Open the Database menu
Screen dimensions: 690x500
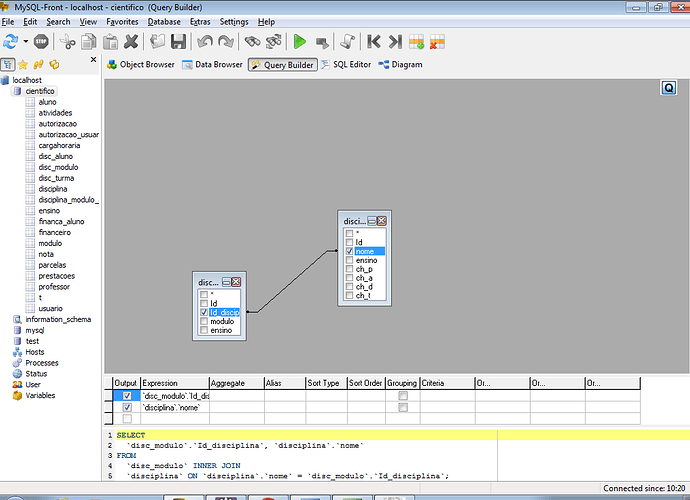(x=164, y=22)
